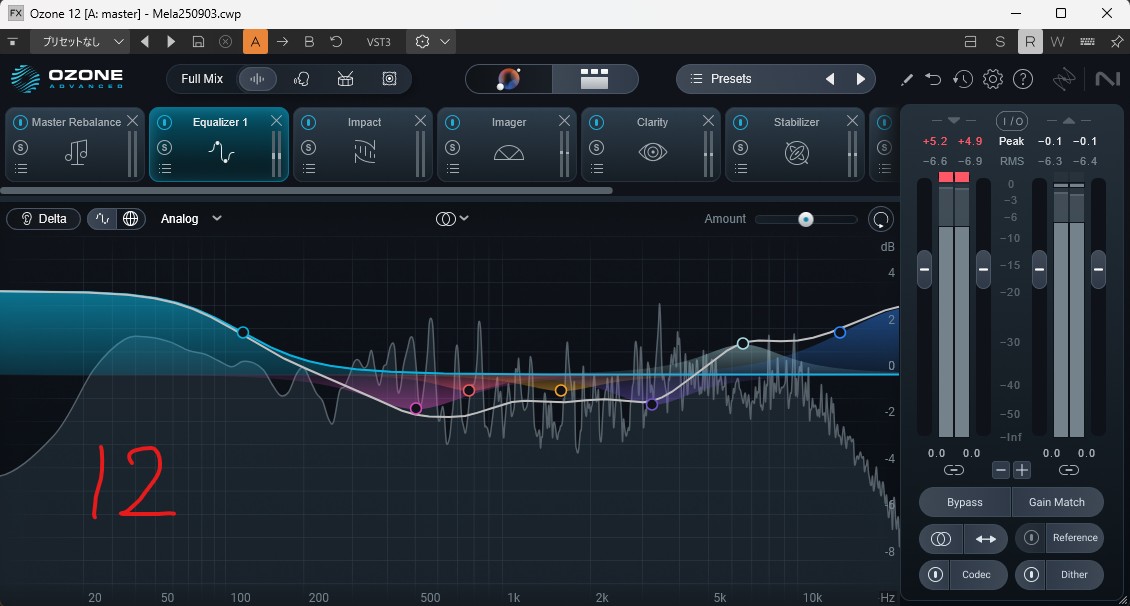Select the magenta EQ node near 500 Hz
The width and height of the screenshot is (1130, 606).
416,409
